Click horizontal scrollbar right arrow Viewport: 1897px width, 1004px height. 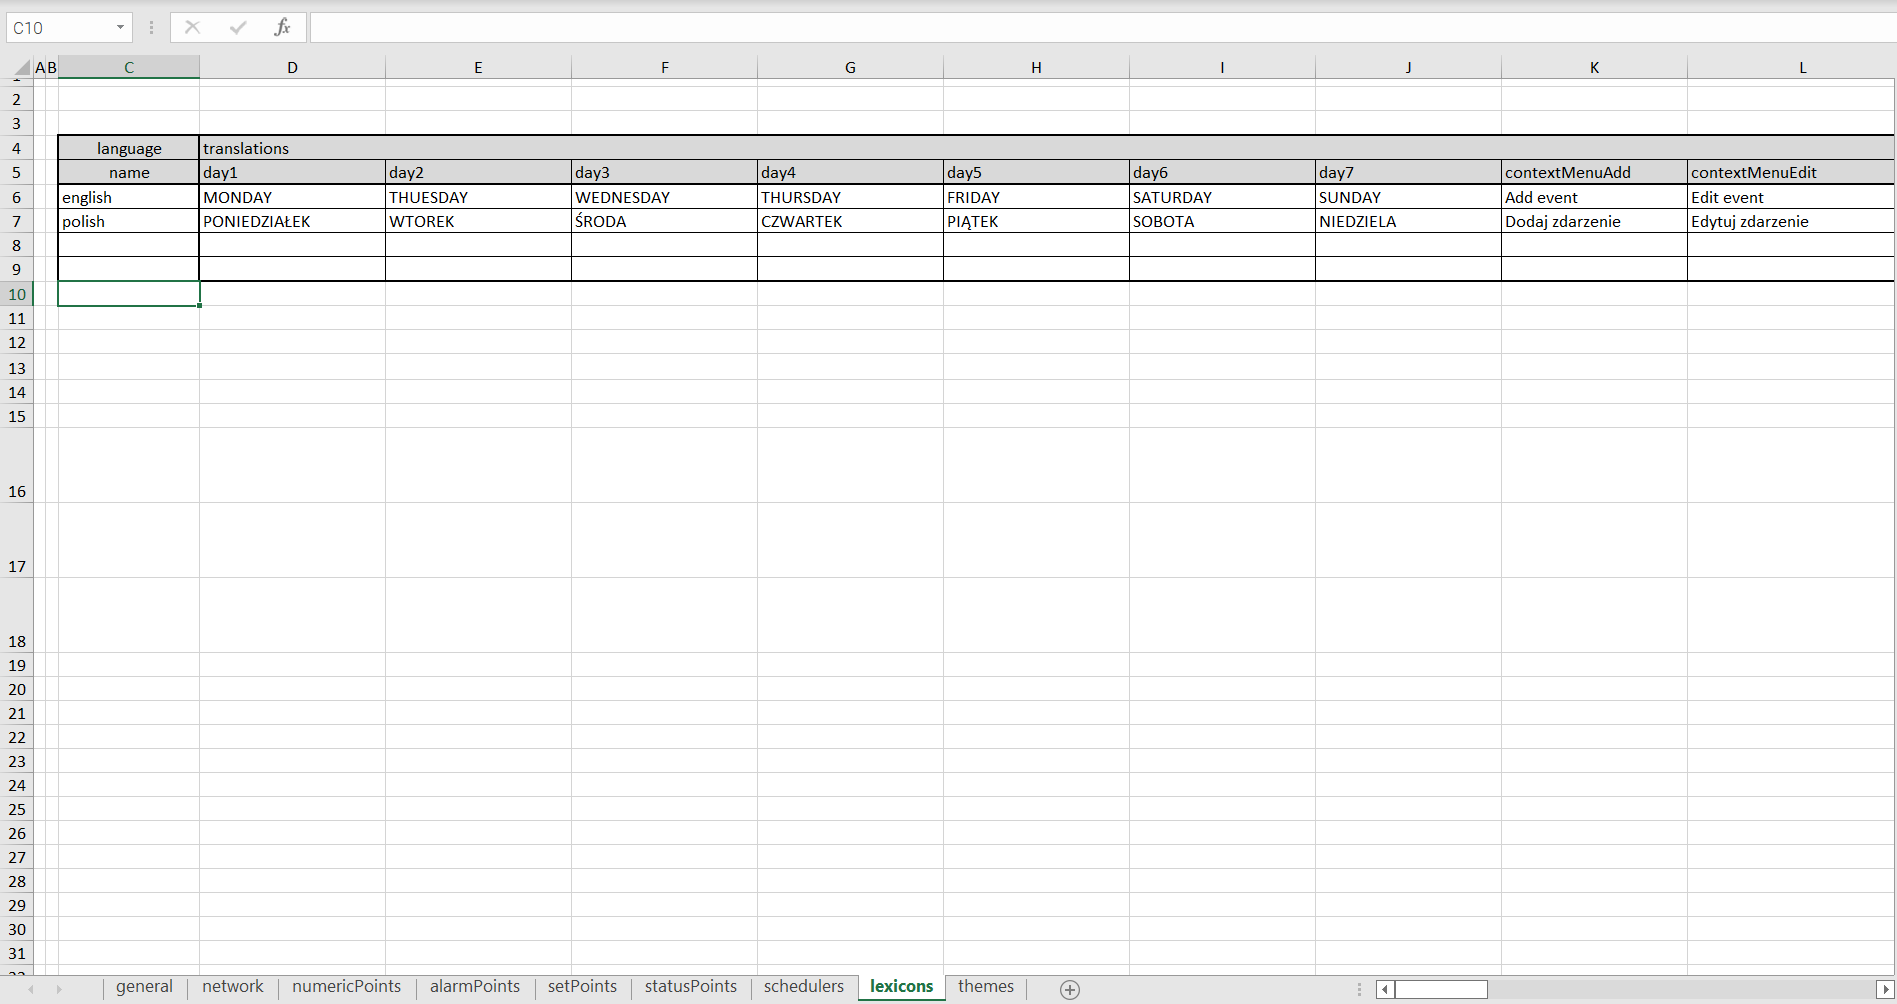click(1884, 989)
